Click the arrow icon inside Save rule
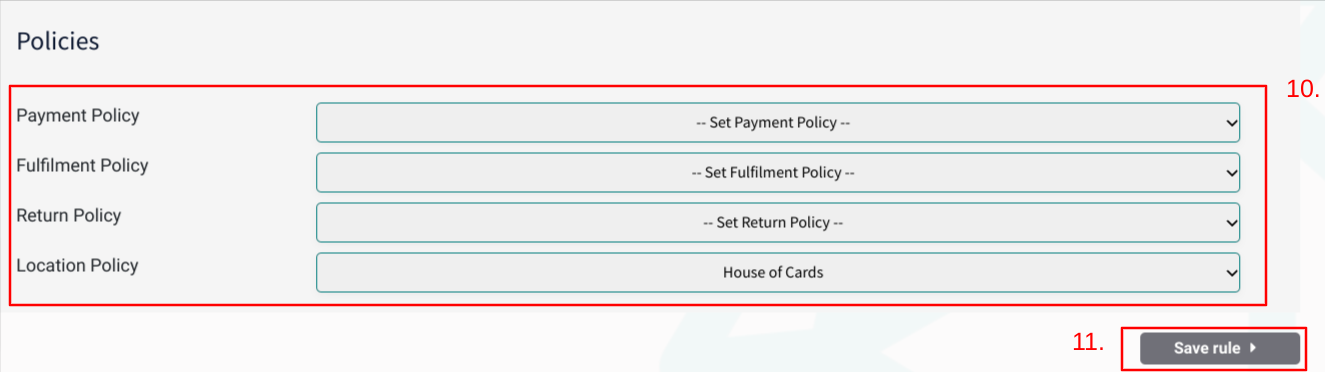Image resolution: width=1325 pixels, height=372 pixels. (x=1253, y=348)
